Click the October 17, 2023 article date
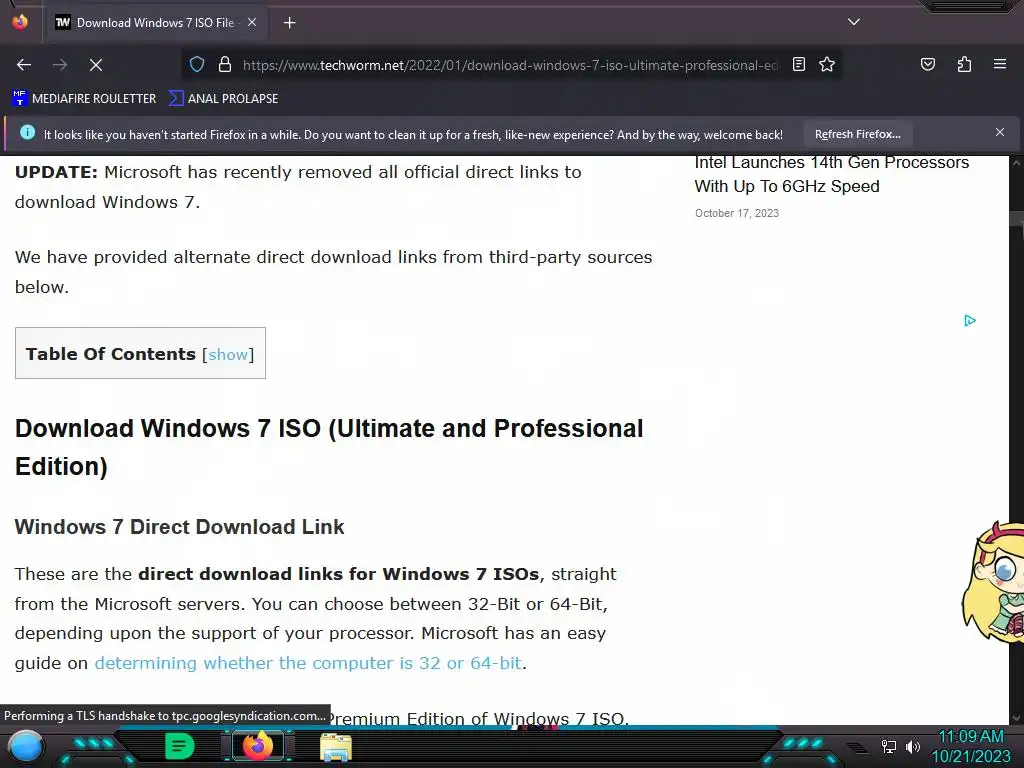The height and width of the screenshot is (768, 1024). click(x=737, y=213)
